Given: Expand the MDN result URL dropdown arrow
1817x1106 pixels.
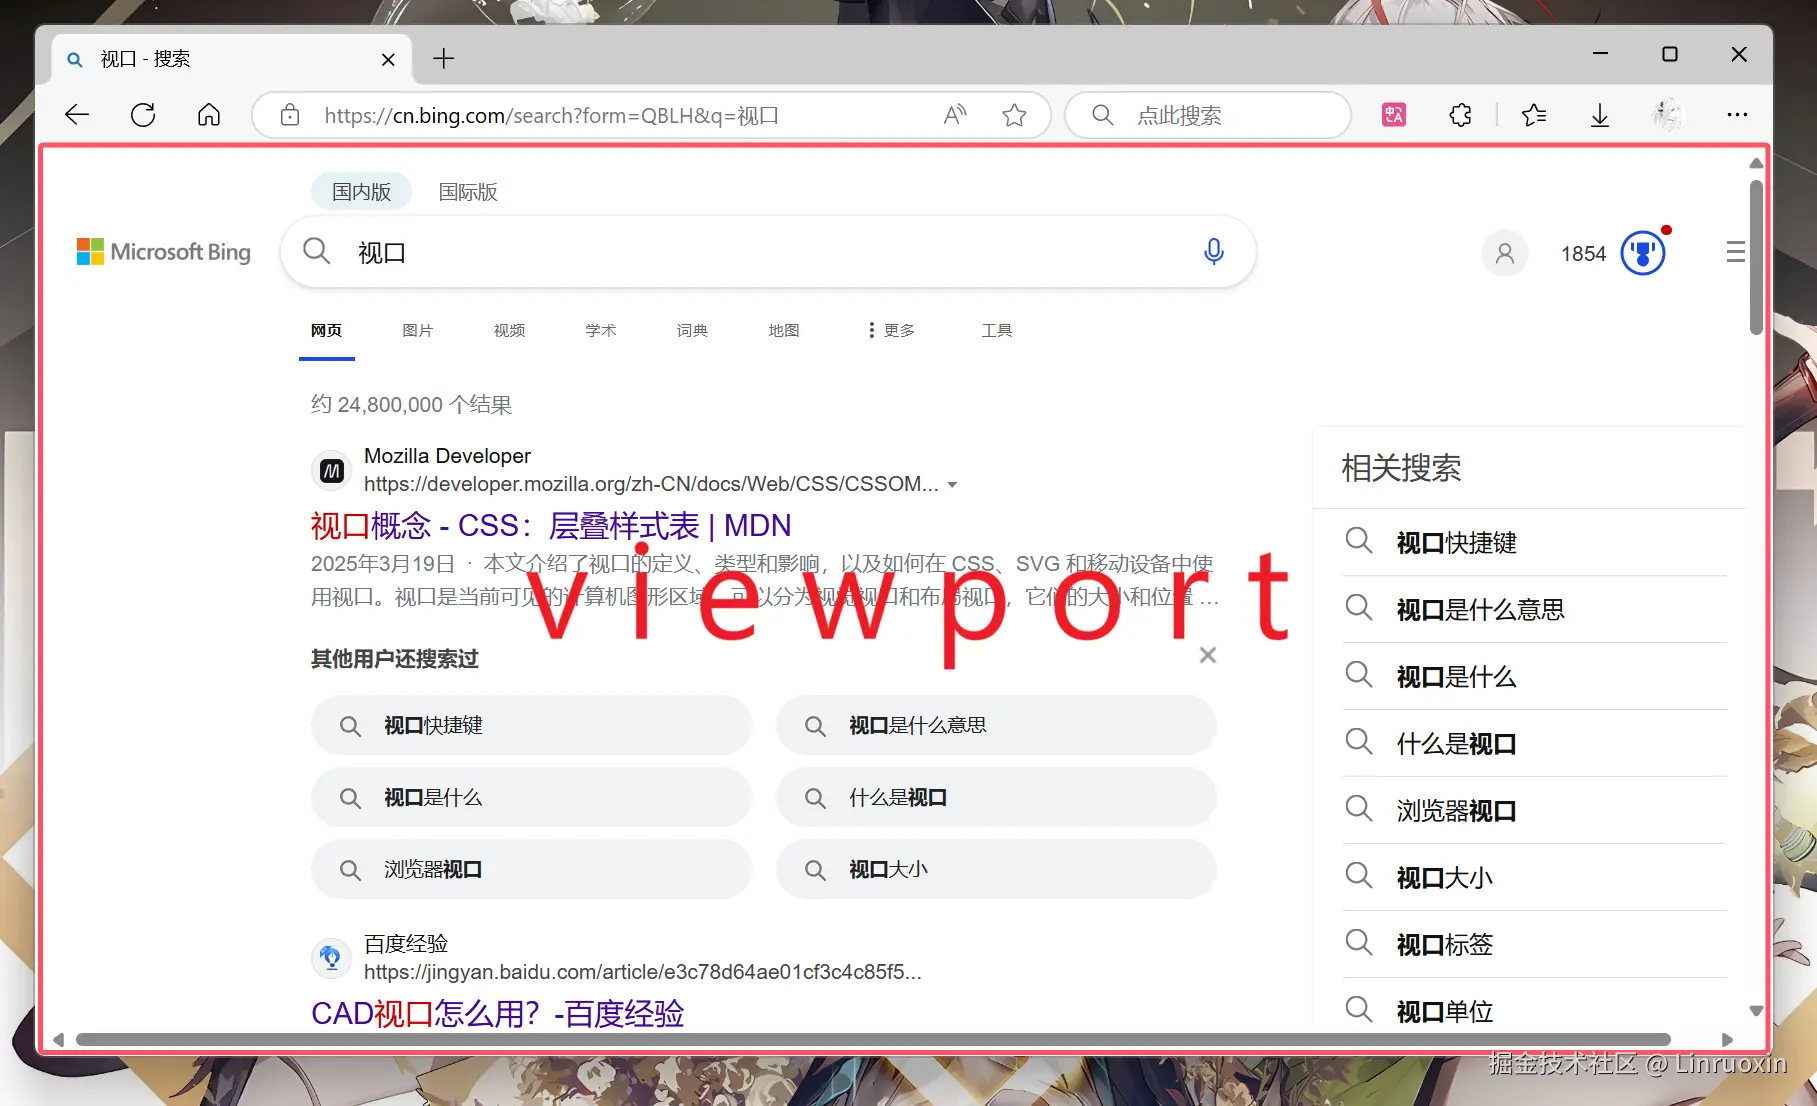Looking at the screenshot, I should (x=953, y=485).
